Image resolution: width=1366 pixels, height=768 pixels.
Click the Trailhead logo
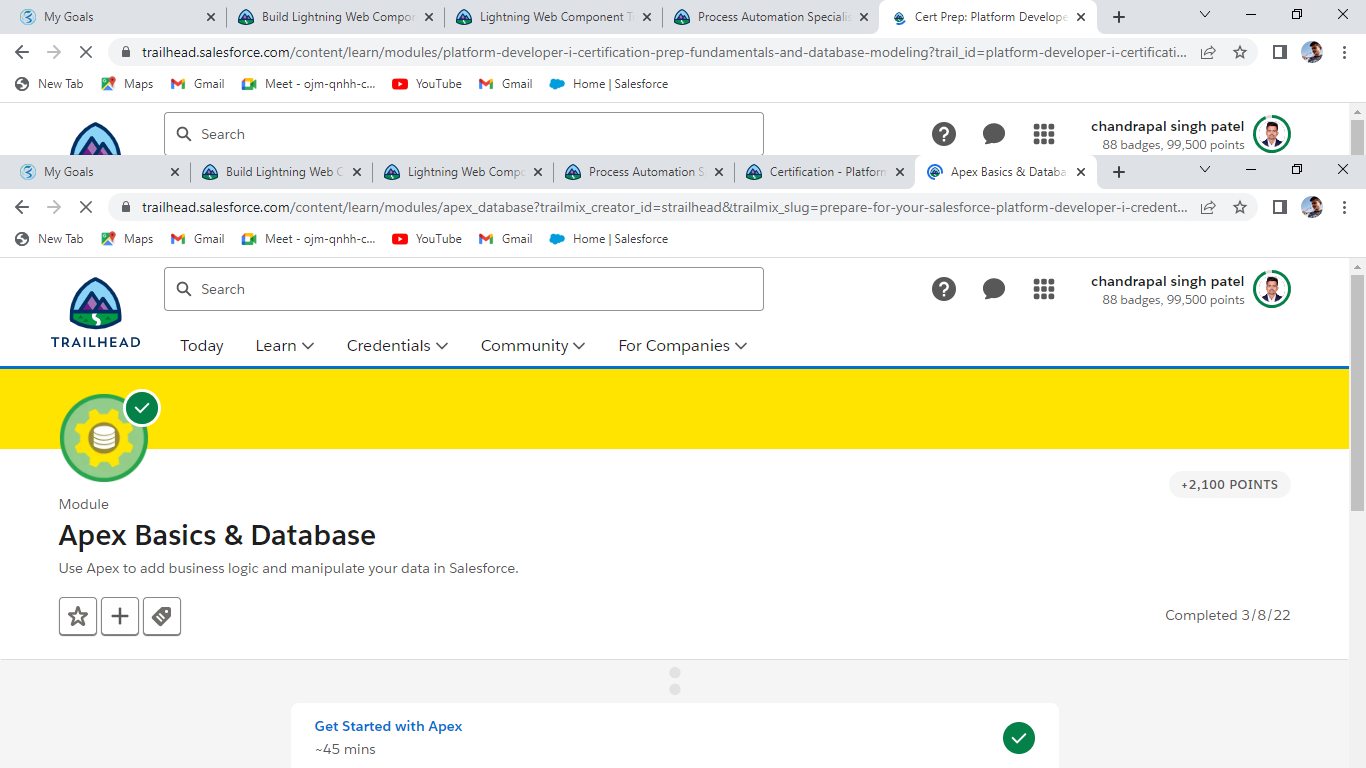(96, 312)
